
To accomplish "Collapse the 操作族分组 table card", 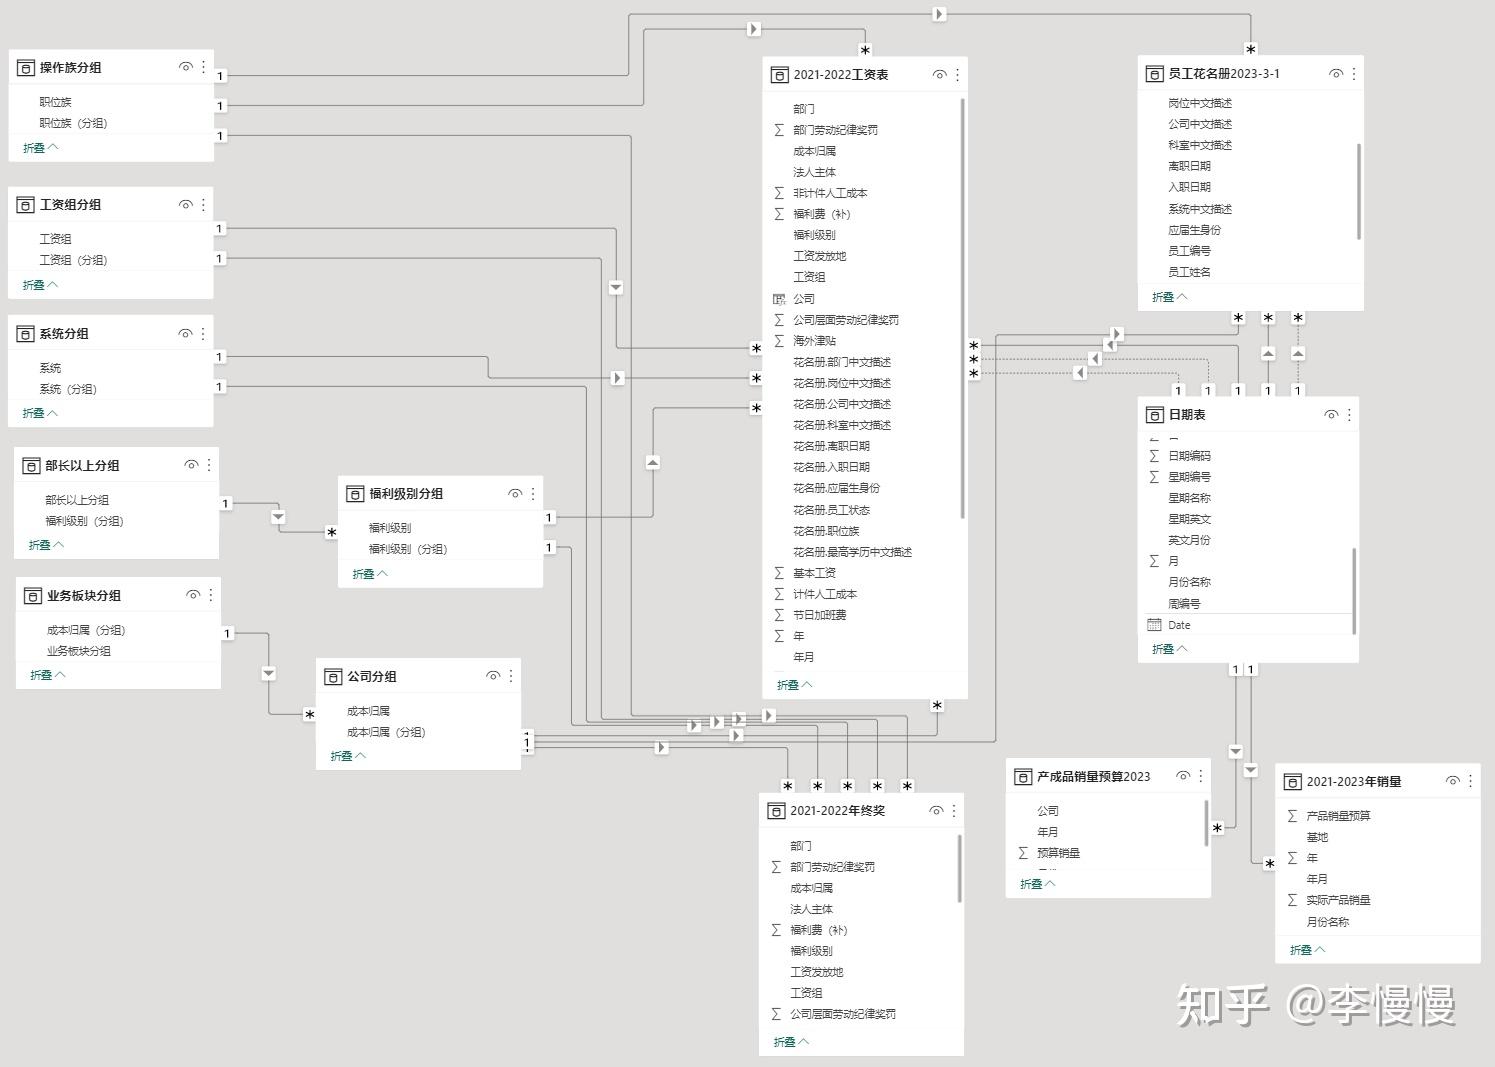I will (x=41, y=148).
